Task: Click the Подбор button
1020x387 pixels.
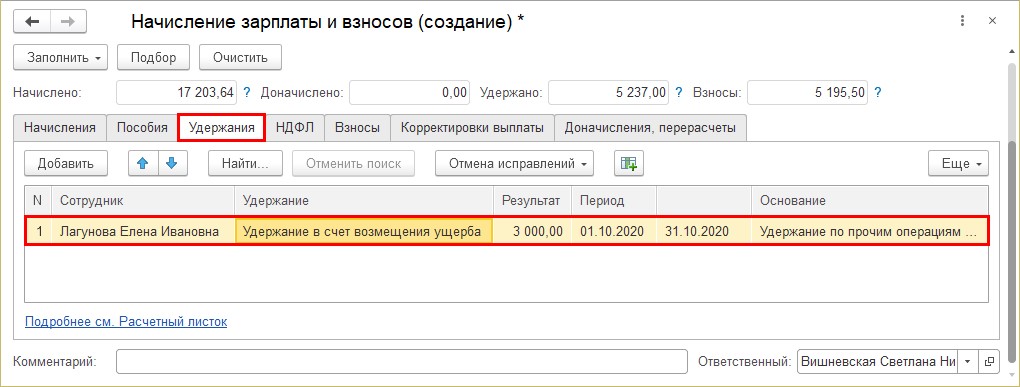Action: 154,57
